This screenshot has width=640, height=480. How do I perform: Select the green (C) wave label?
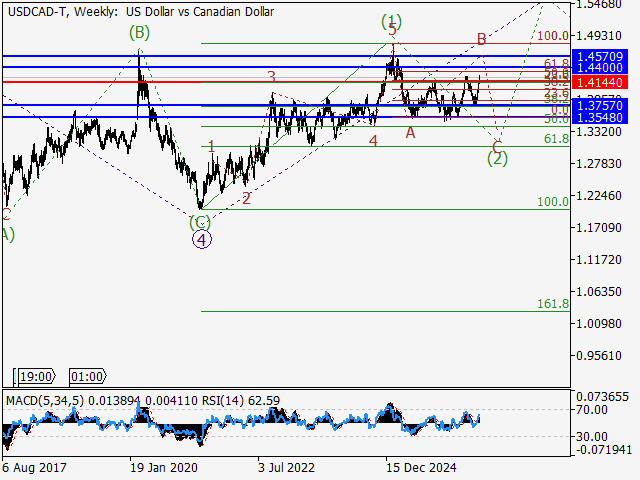pos(200,223)
